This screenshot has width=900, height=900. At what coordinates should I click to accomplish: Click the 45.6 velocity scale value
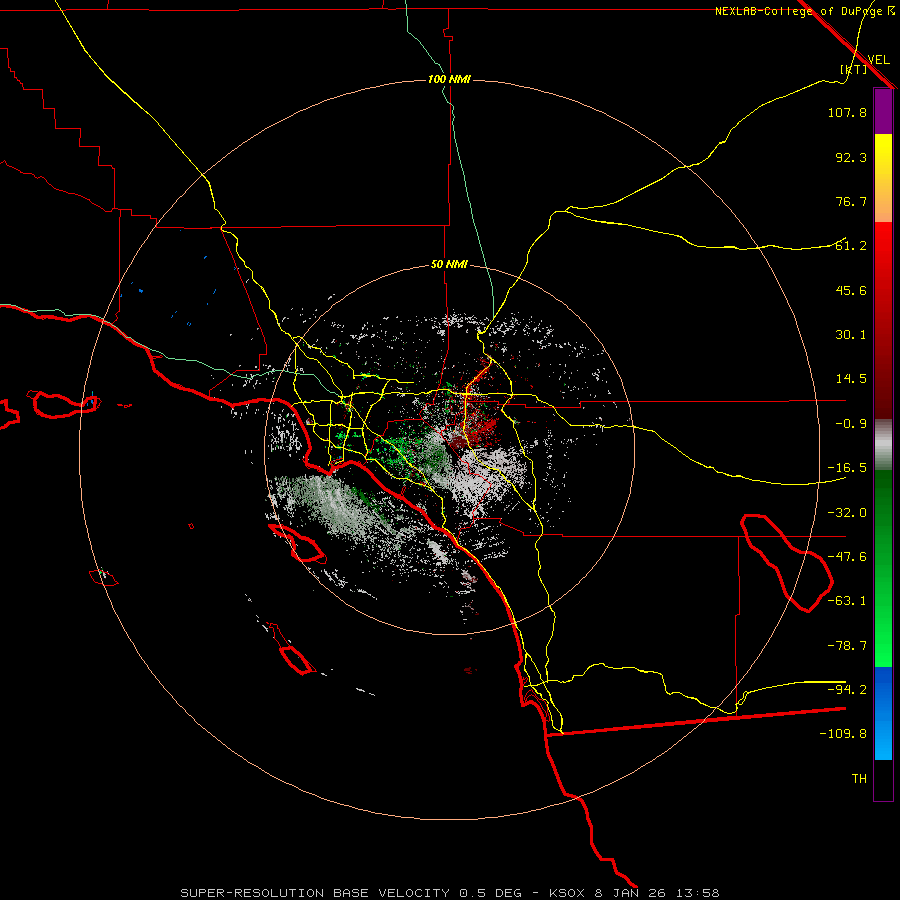(851, 290)
